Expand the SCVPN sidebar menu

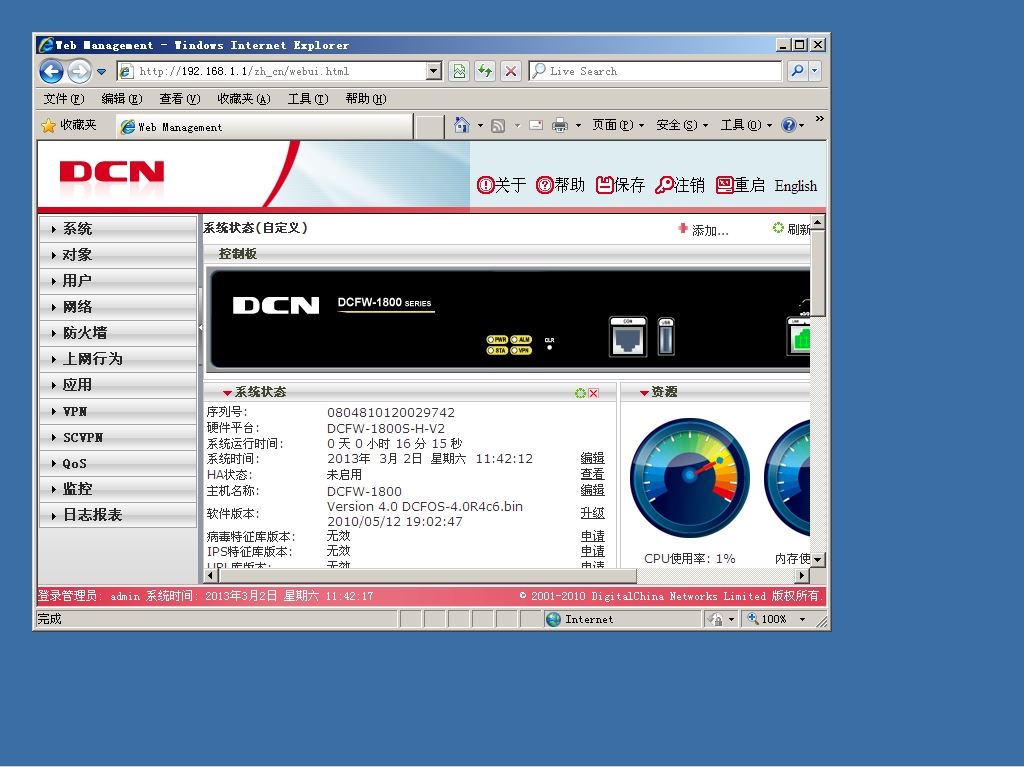coord(118,438)
